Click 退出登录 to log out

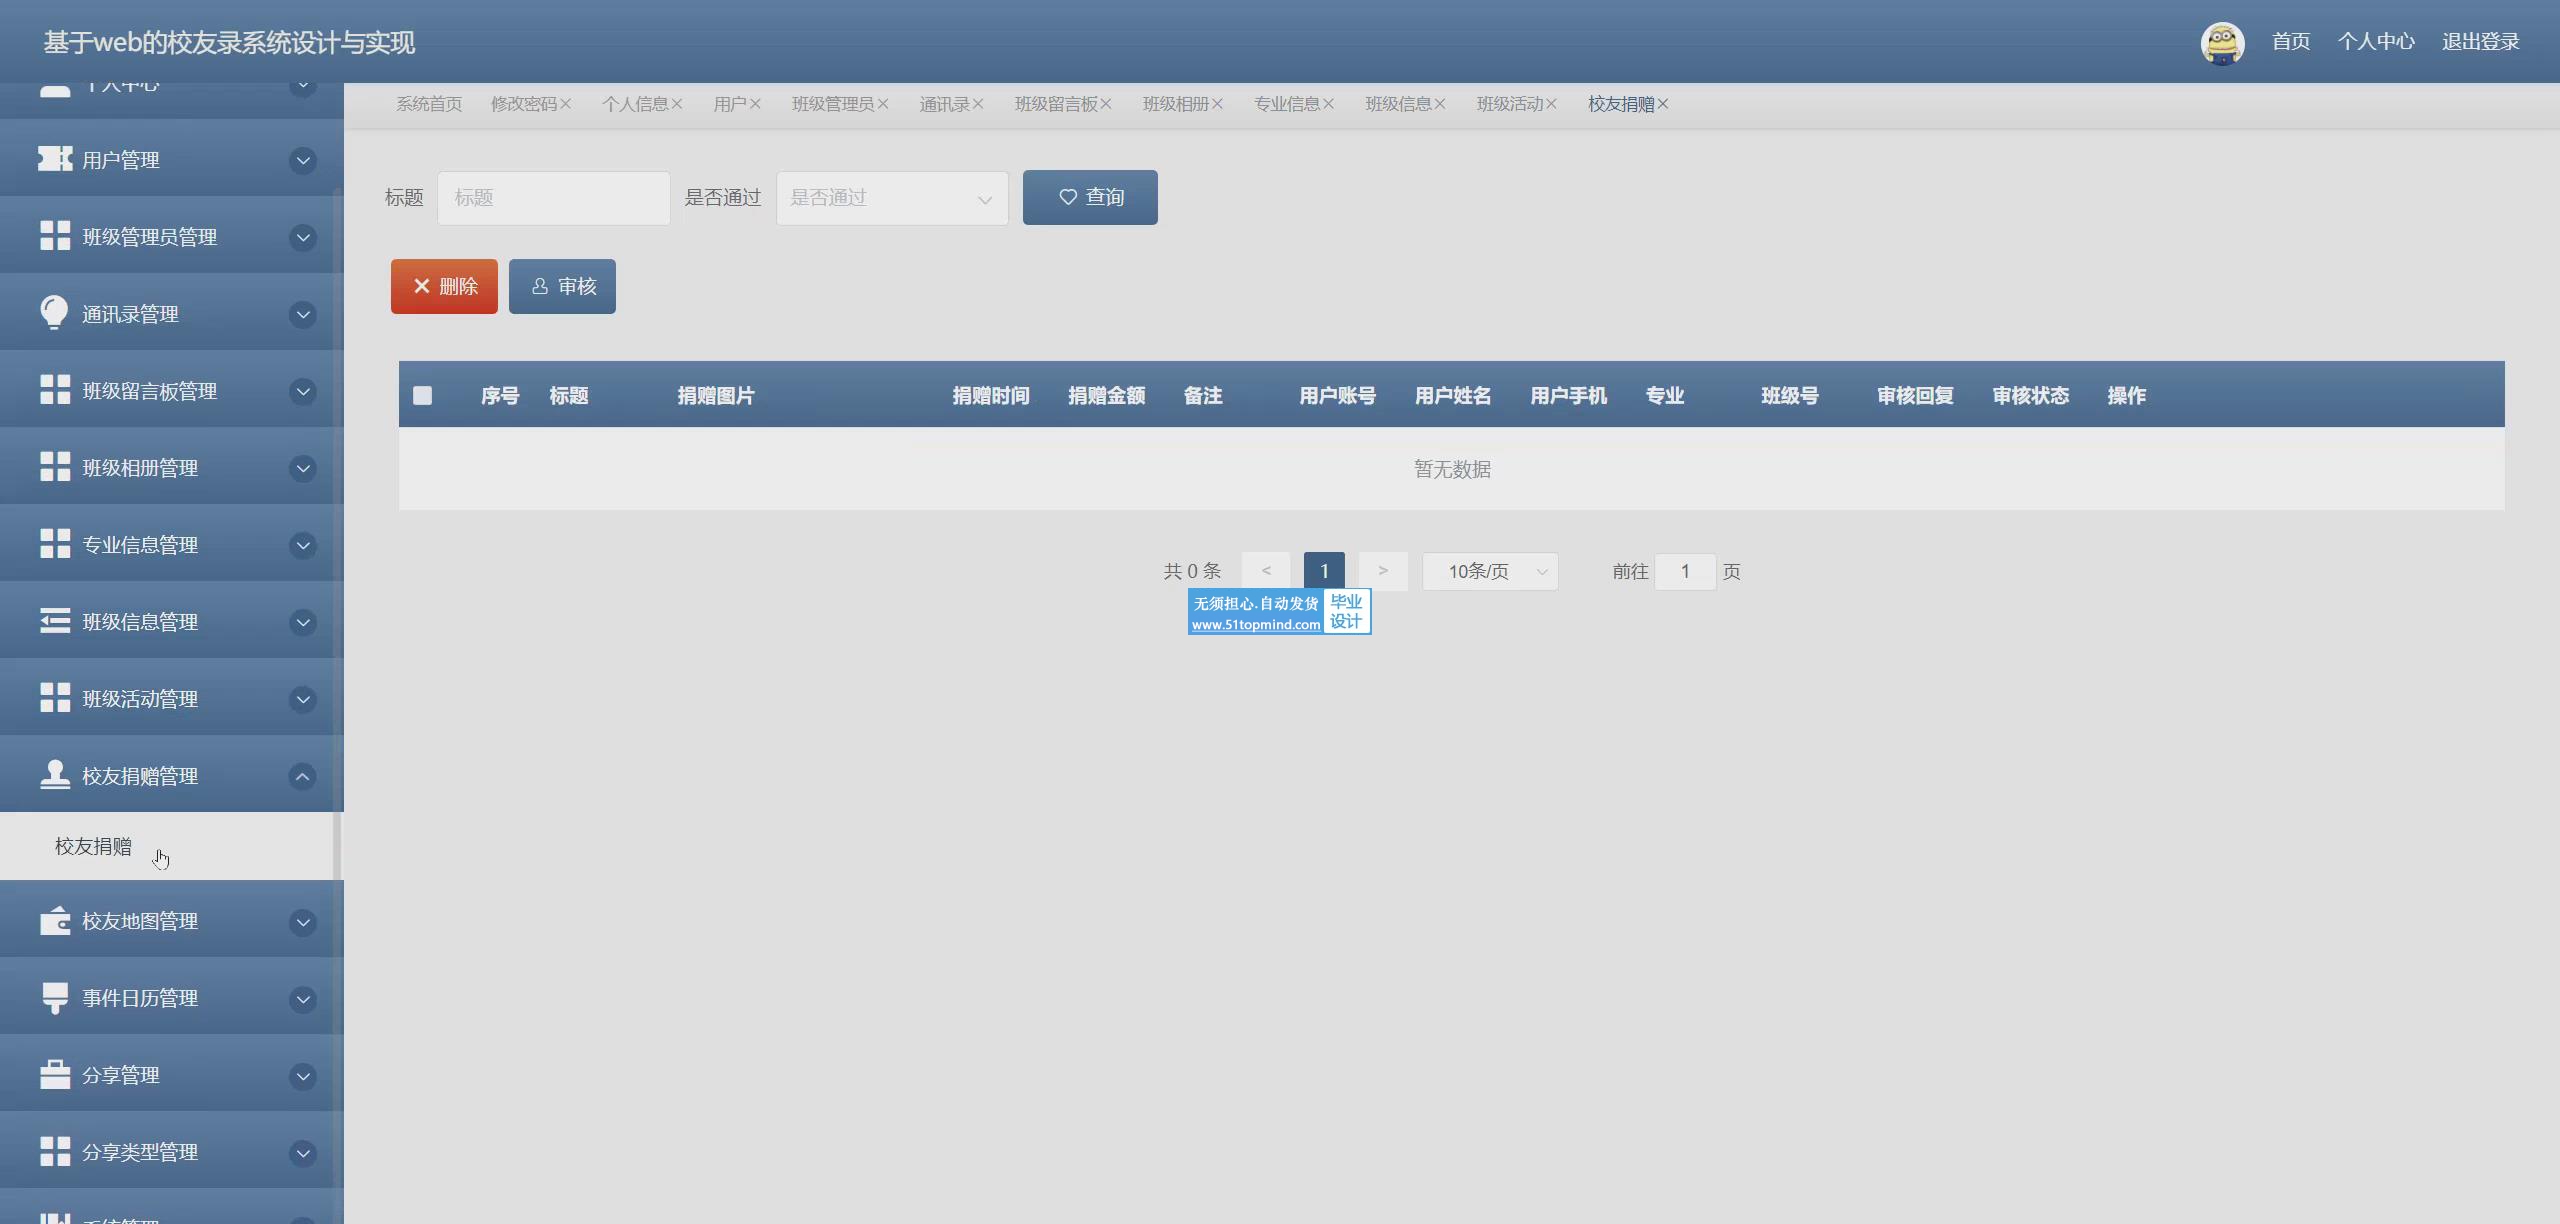(x=2481, y=41)
